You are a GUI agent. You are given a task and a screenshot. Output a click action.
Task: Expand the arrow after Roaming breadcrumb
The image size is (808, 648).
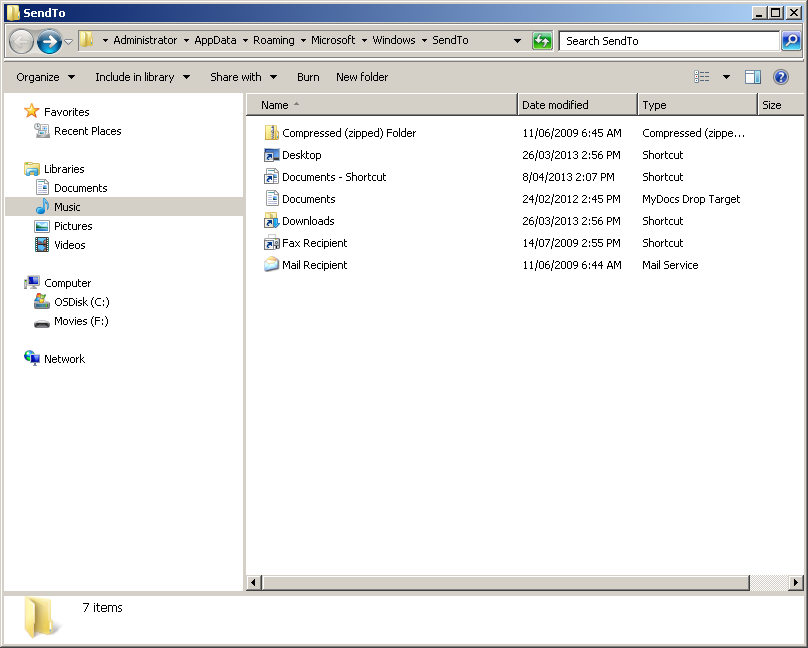tap(303, 40)
